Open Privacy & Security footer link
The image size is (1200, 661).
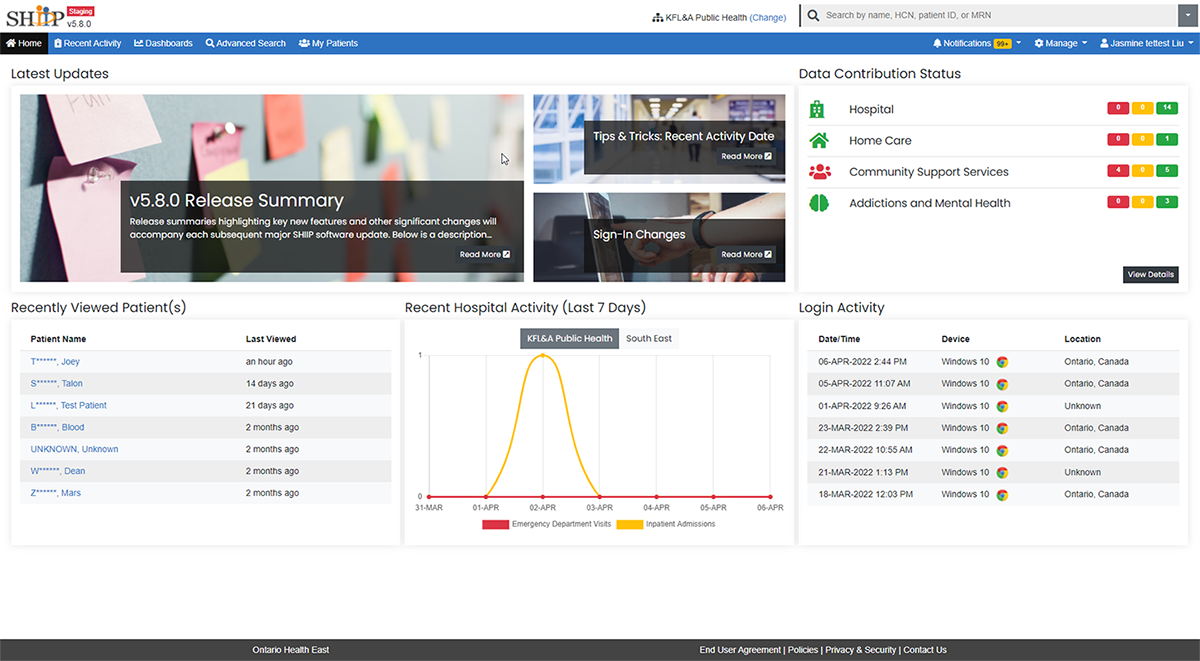pyautogui.click(x=861, y=650)
